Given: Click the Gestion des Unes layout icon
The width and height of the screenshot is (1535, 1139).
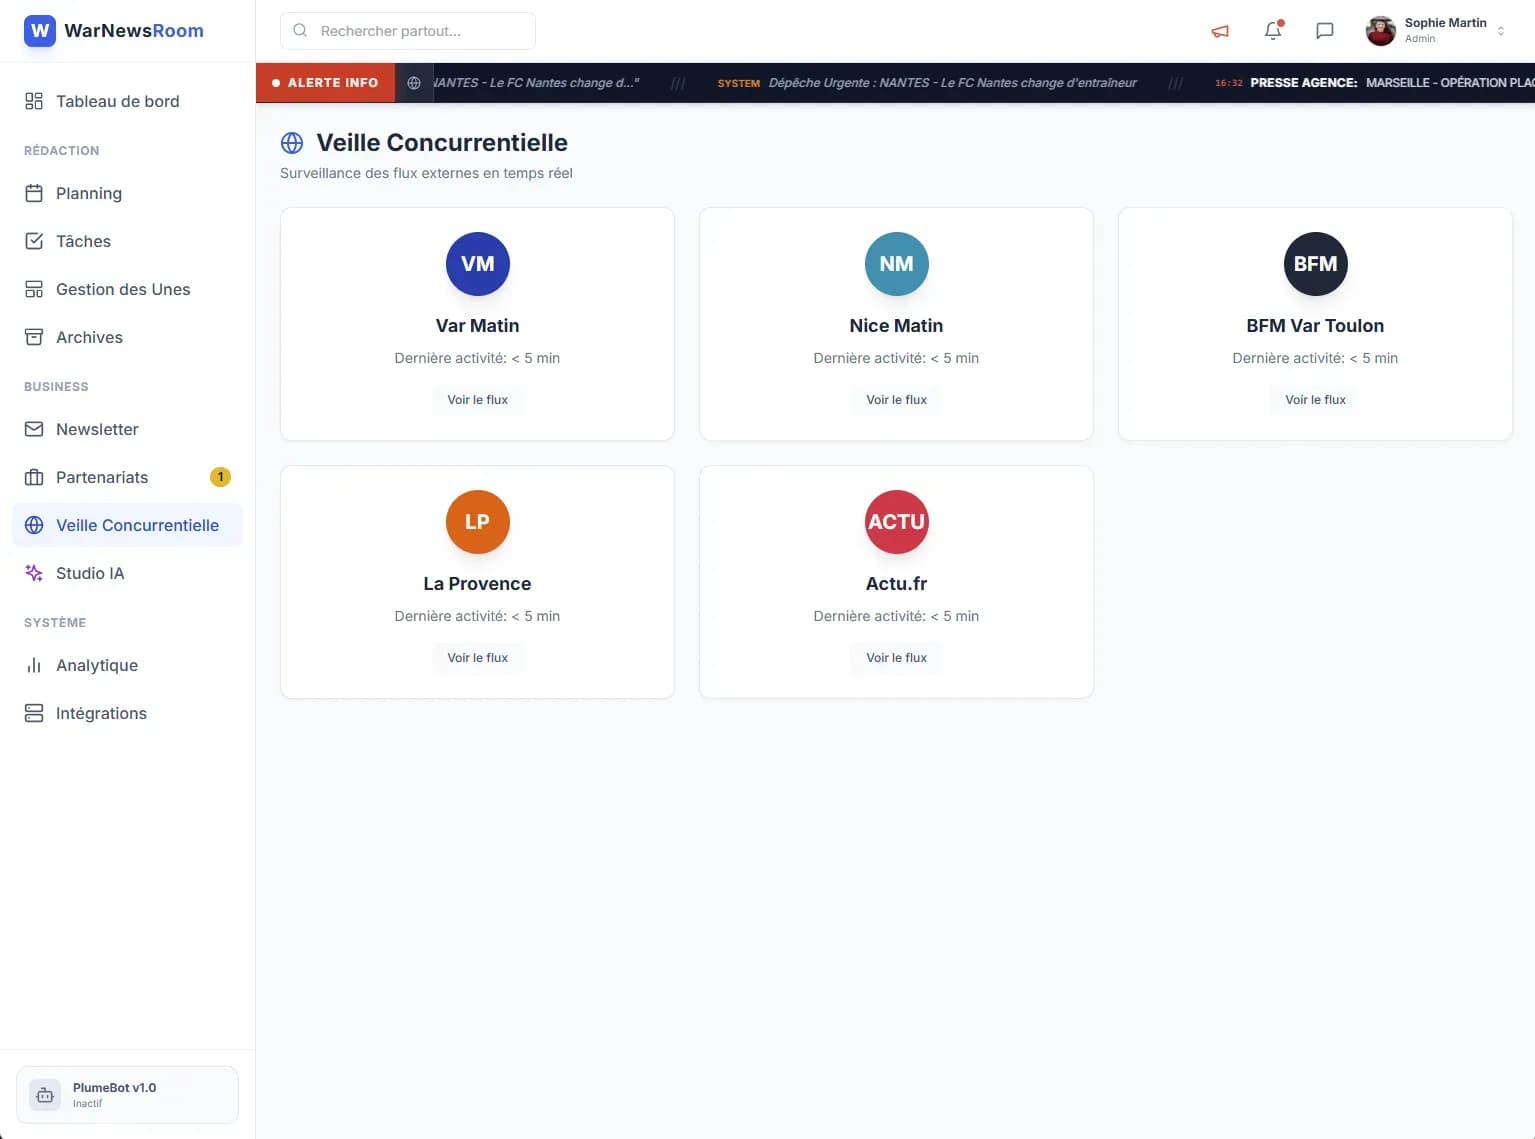Looking at the screenshot, I should tap(34, 289).
